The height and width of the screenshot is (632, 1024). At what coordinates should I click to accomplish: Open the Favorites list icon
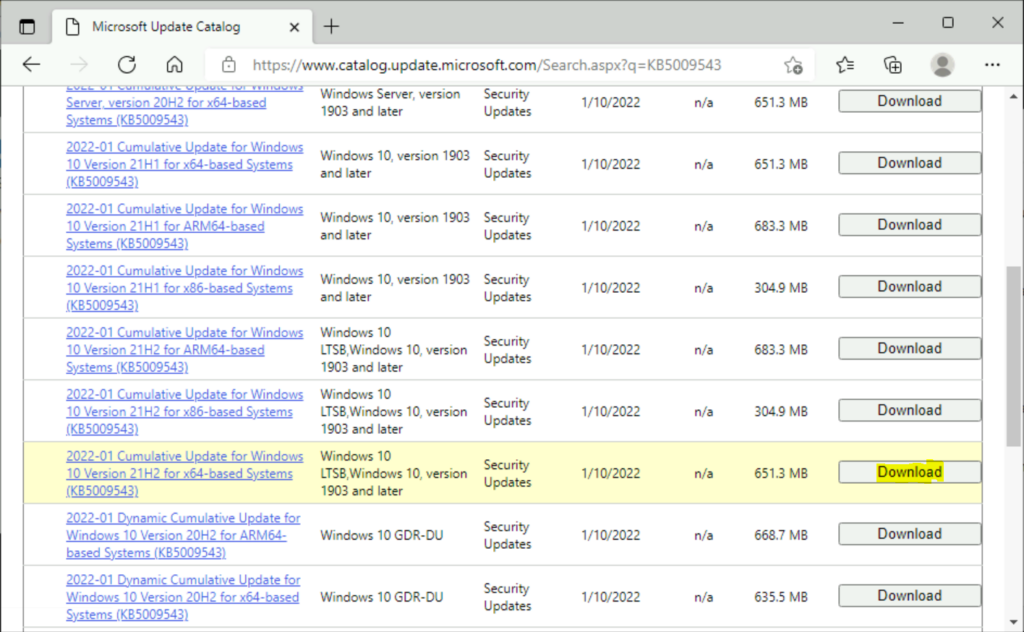pos(845,65)
